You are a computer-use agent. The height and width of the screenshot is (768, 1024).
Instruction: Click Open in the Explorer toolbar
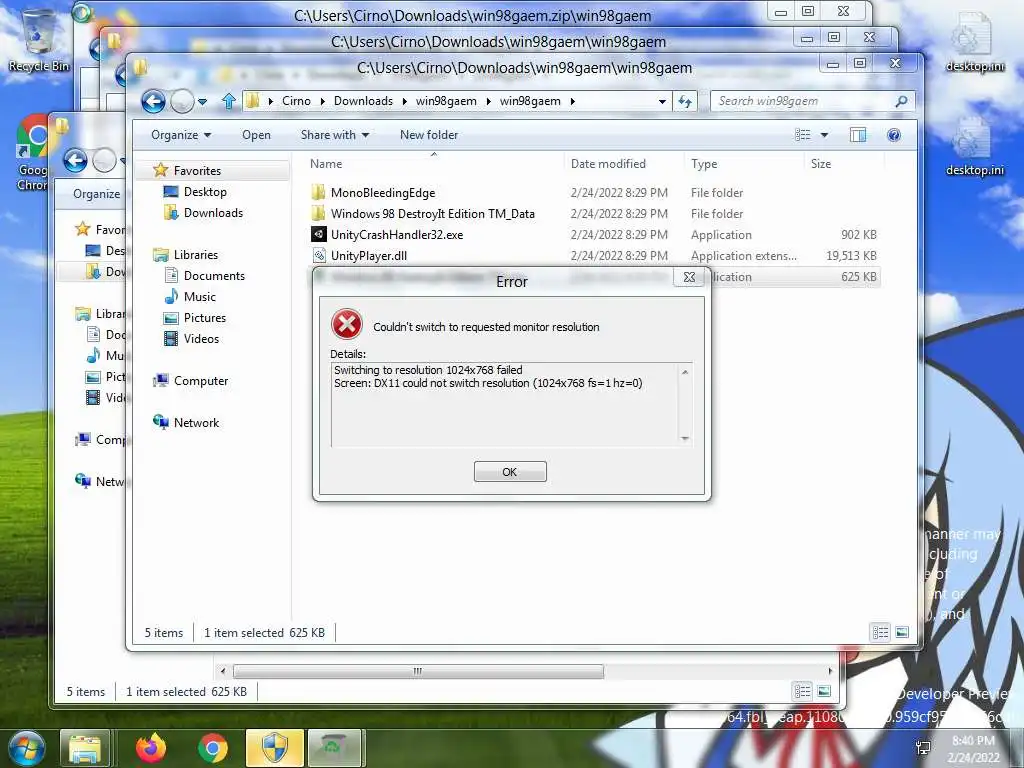(256, 135)
